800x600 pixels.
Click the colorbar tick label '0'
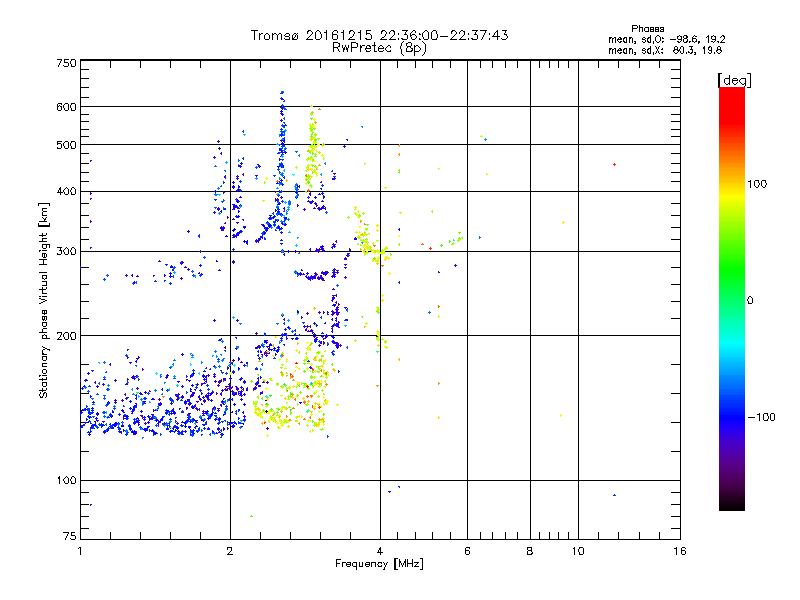tap(749, 300)
